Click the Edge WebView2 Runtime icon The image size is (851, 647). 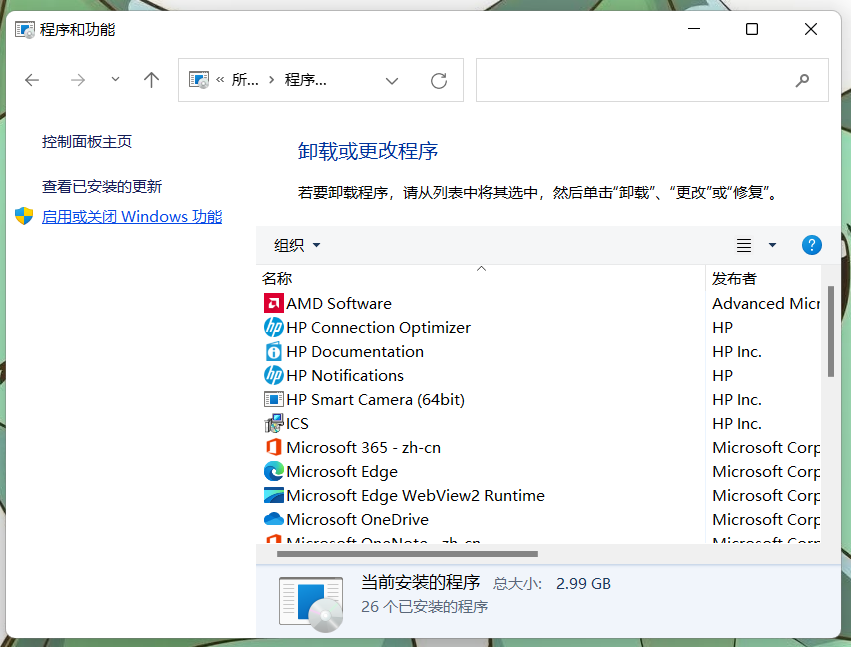click(274, 495)
